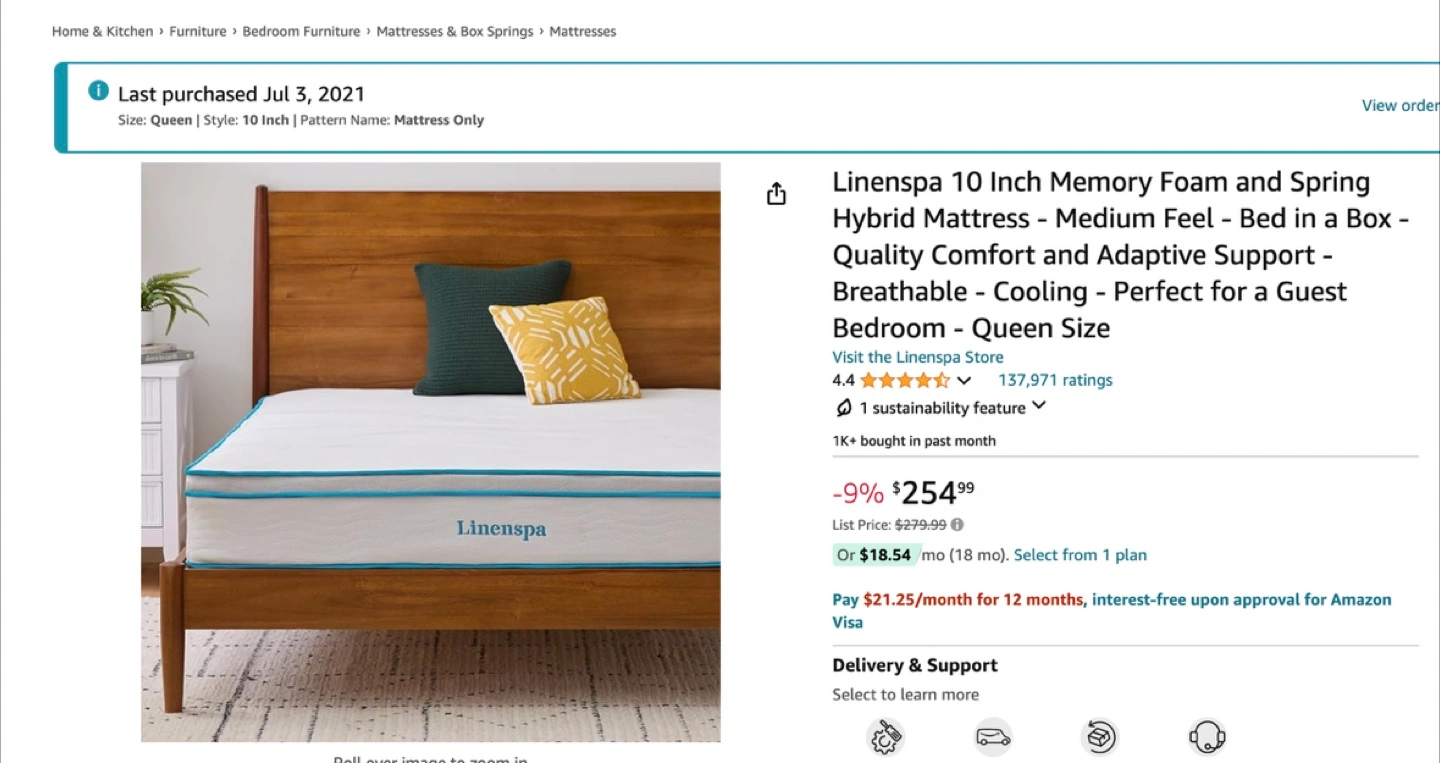Click the Furniture breadcrumb link

[x=198, y=31]
